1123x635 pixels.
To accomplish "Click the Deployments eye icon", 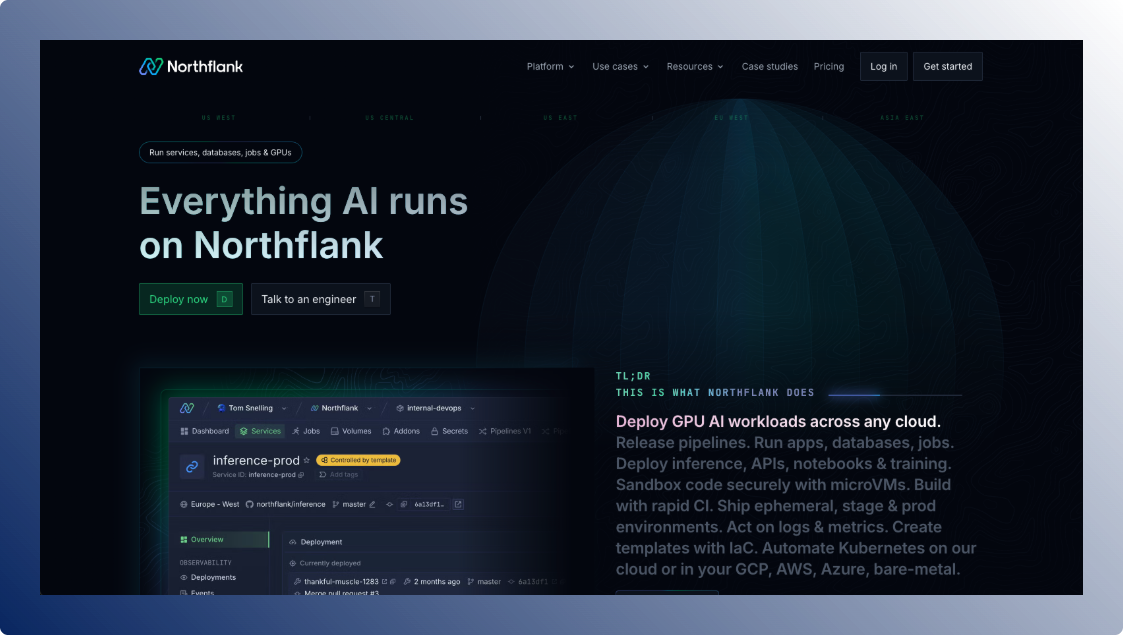I will 183,577.
